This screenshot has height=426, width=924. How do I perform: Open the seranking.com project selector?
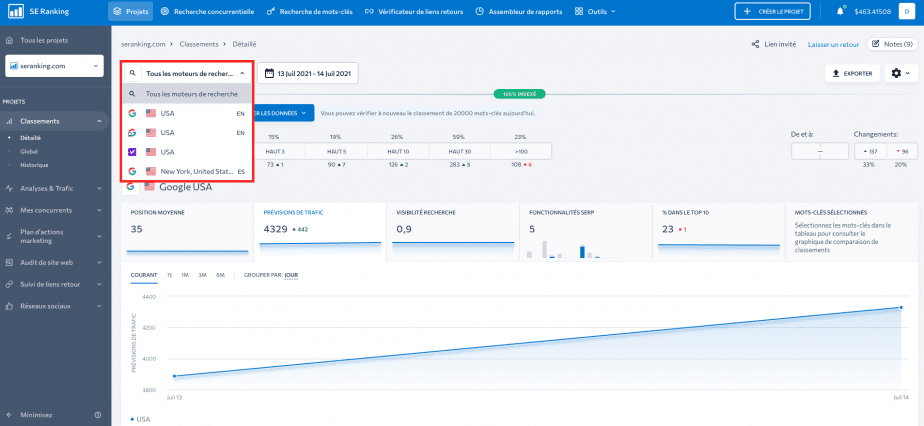coord(54,66)
